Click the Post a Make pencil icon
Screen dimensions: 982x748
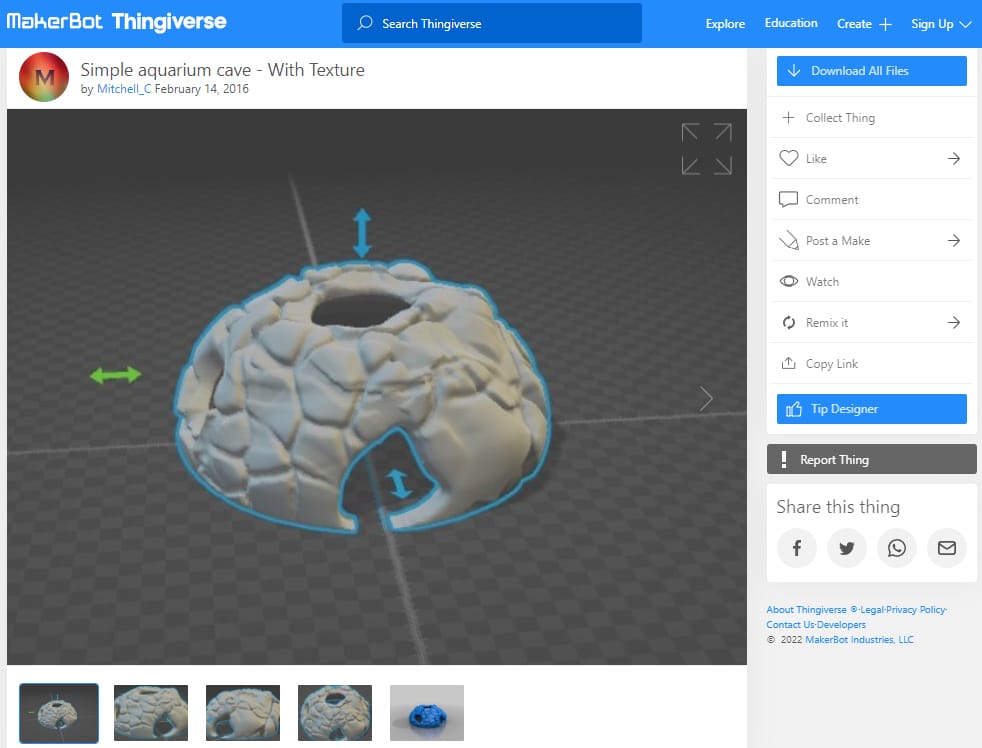(789, 240)
